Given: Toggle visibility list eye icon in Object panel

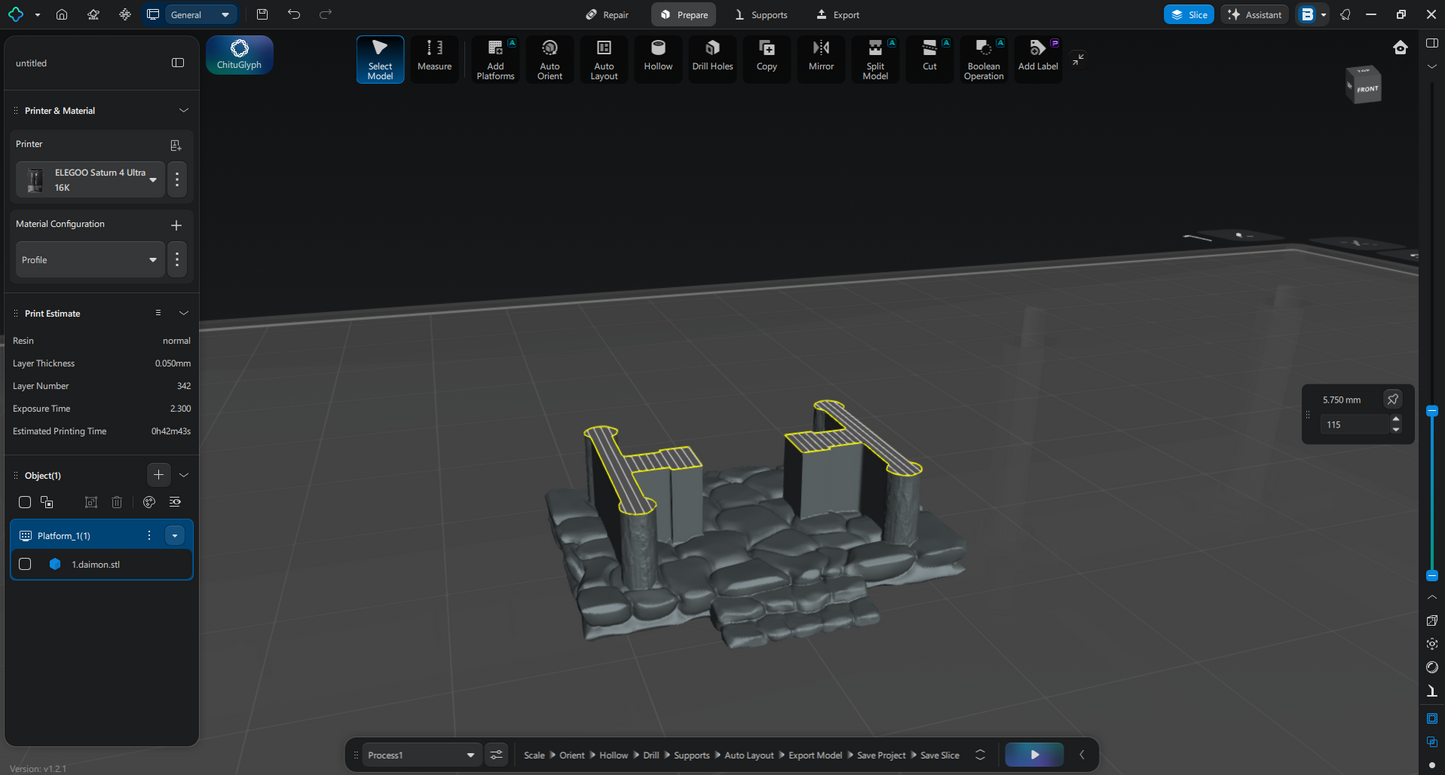Looking at the screenshot, I should coord(175,502).
